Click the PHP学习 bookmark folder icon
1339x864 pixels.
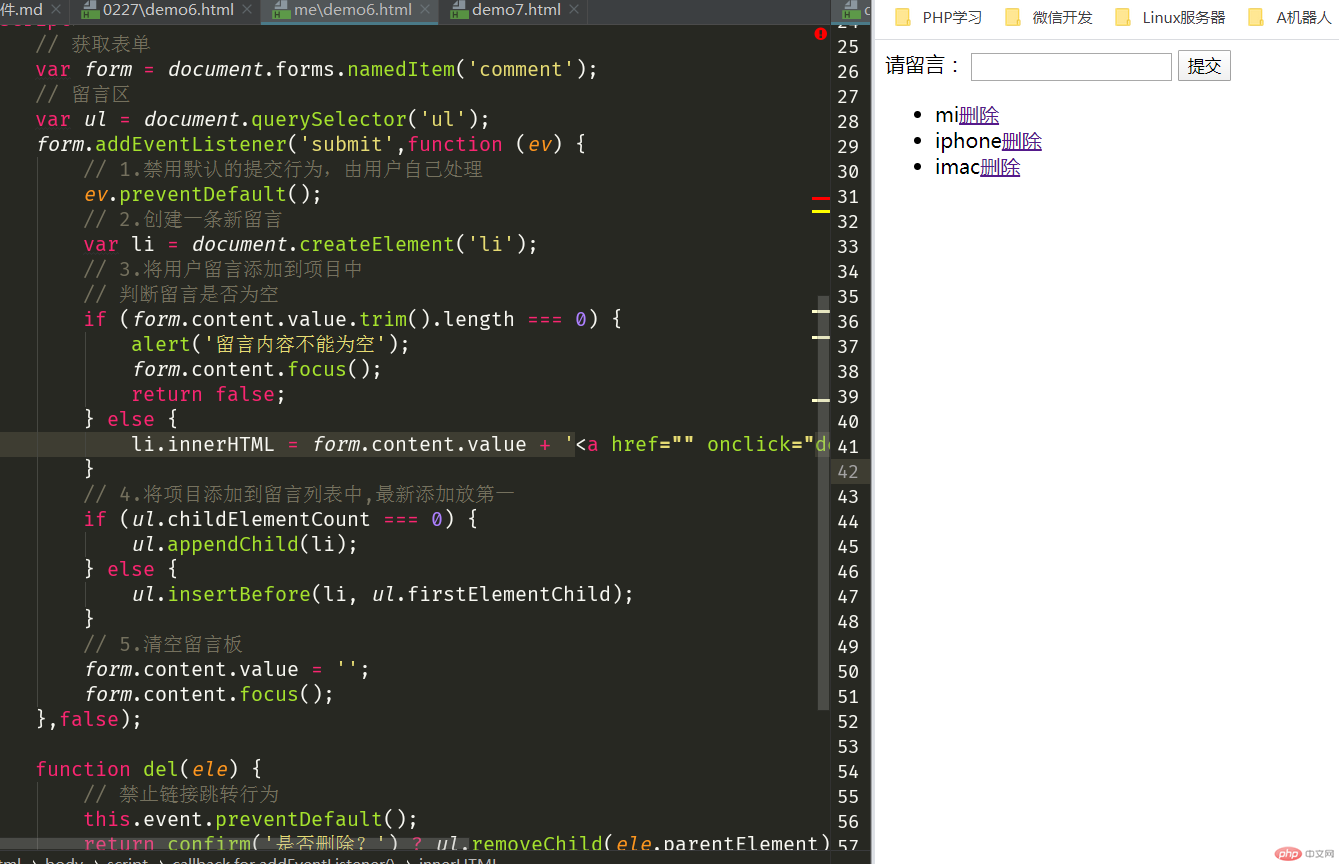pos(903,18)
